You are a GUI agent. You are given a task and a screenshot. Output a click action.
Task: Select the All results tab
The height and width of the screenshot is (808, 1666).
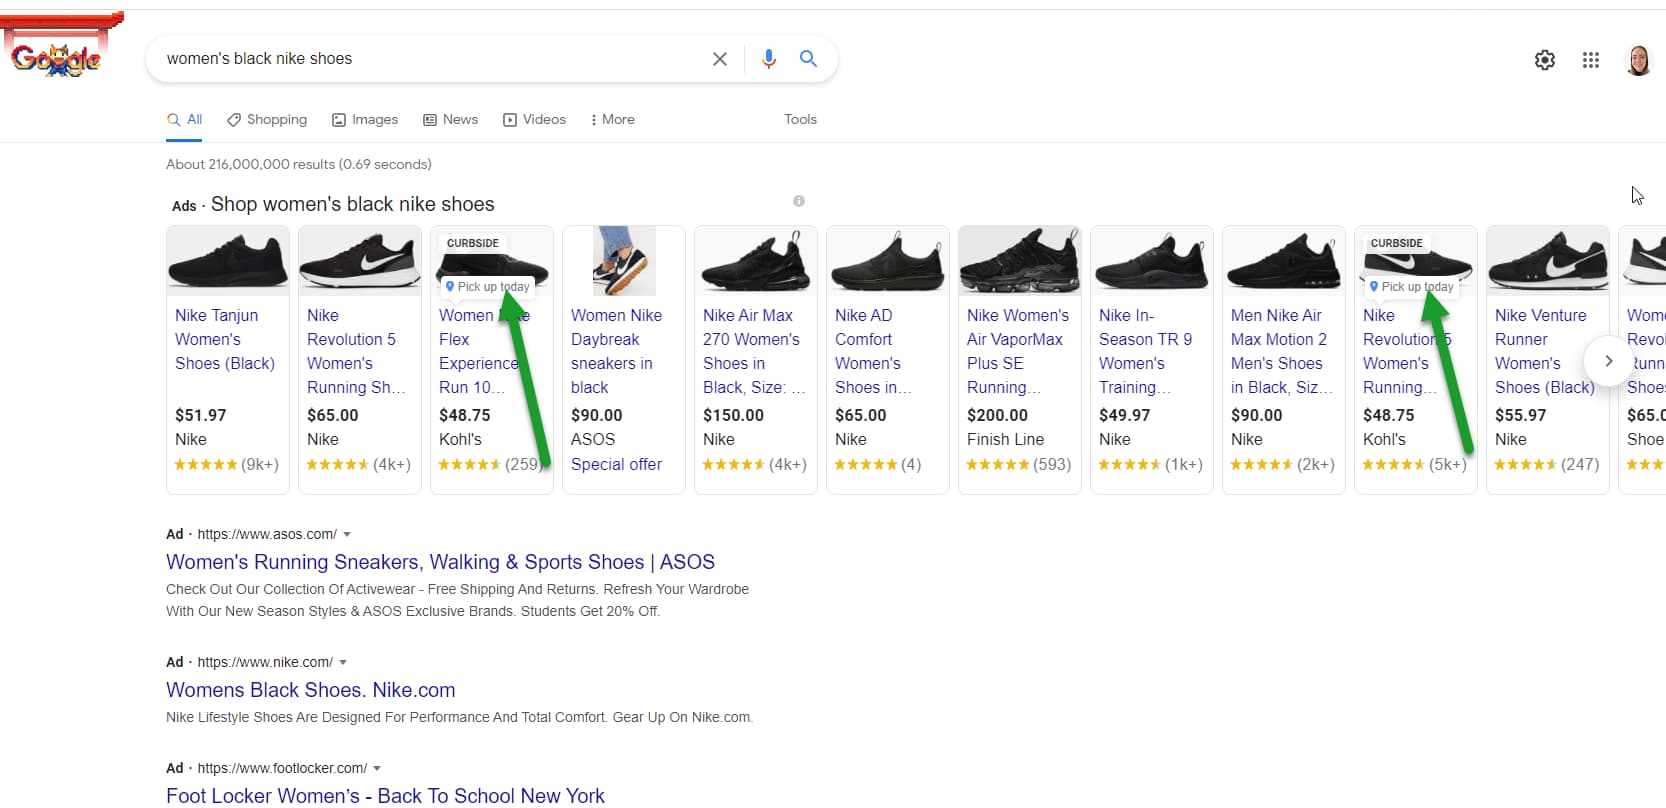pos(185,119)
